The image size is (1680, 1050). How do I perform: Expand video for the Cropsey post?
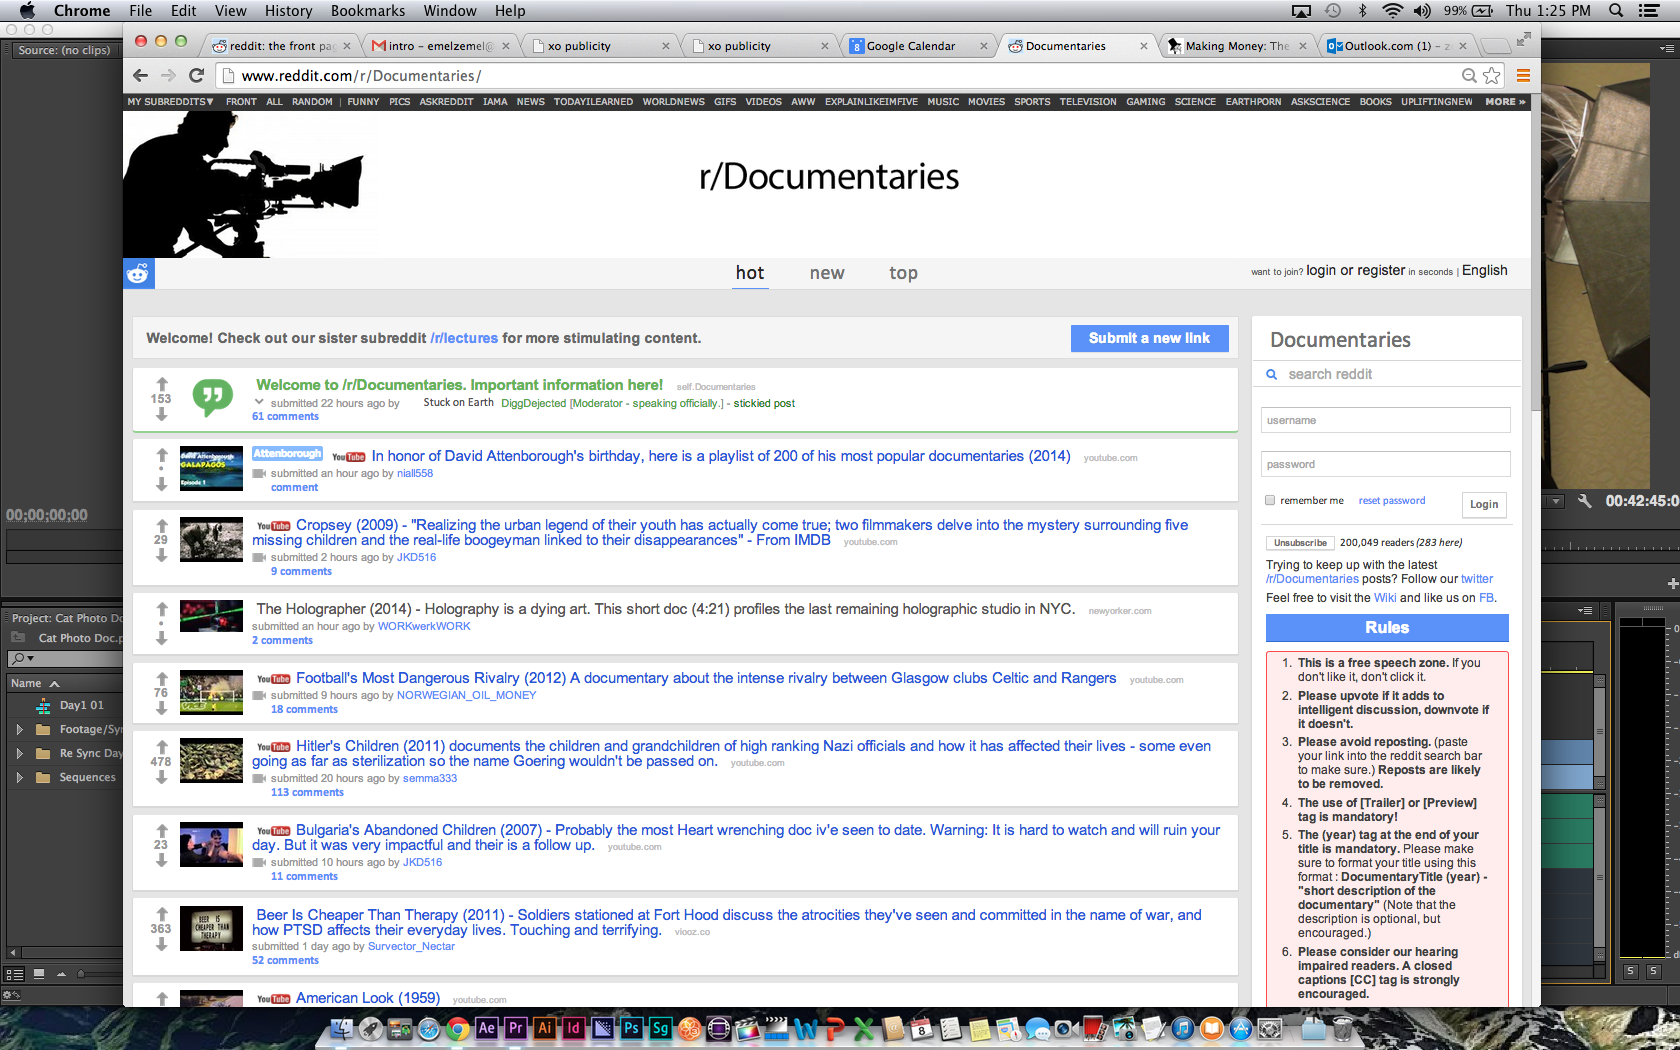259,557
